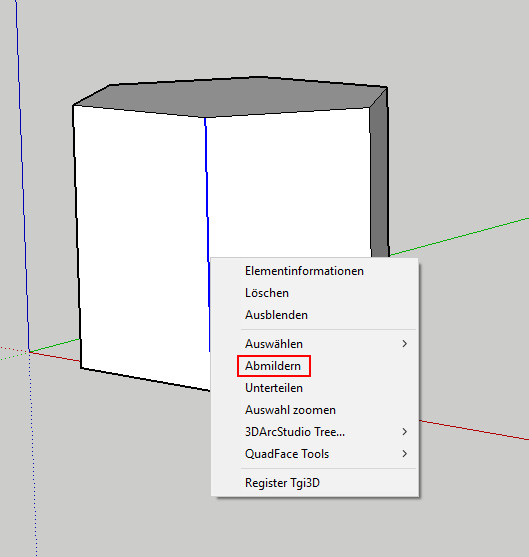The height and width of the screenshot is (557, 529).
Task: Choose Löschen to delete the edge
Action: pos(267,293)
